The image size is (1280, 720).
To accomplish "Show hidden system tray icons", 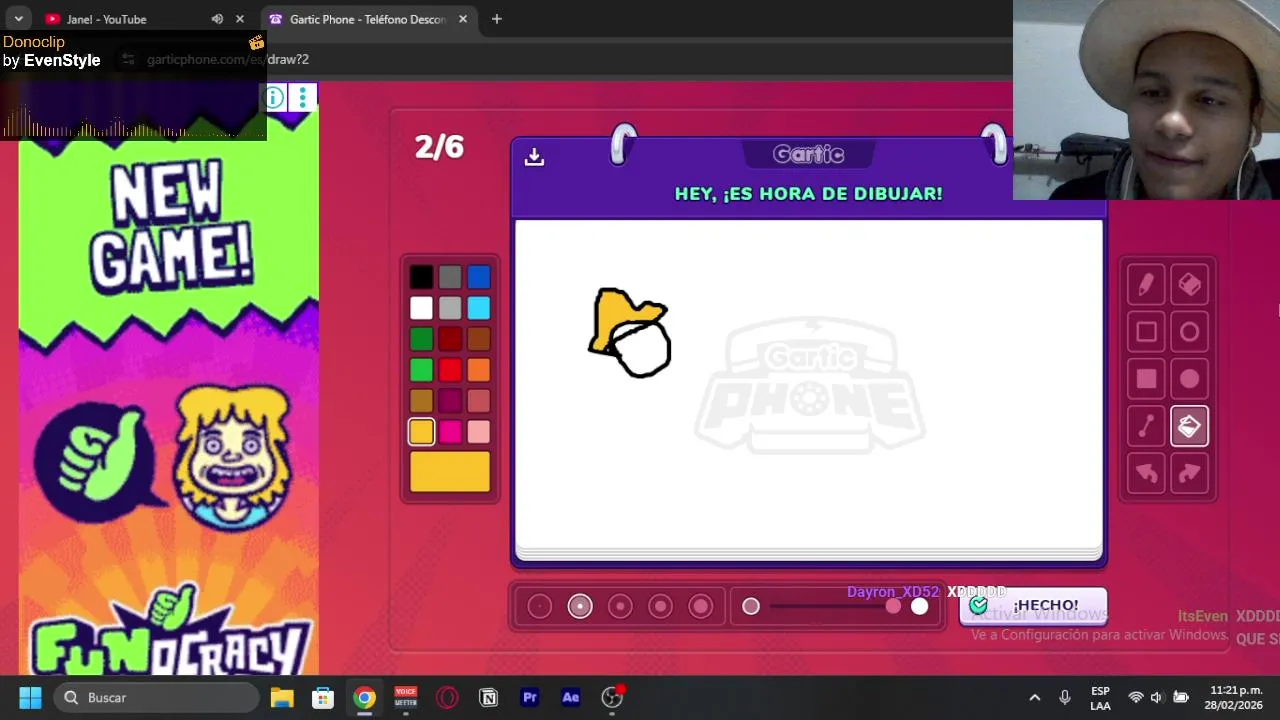I will click(x=1035, y=697).
